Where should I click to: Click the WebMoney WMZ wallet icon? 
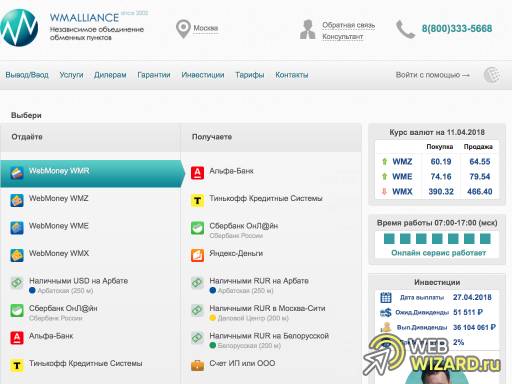coord(17,201)
